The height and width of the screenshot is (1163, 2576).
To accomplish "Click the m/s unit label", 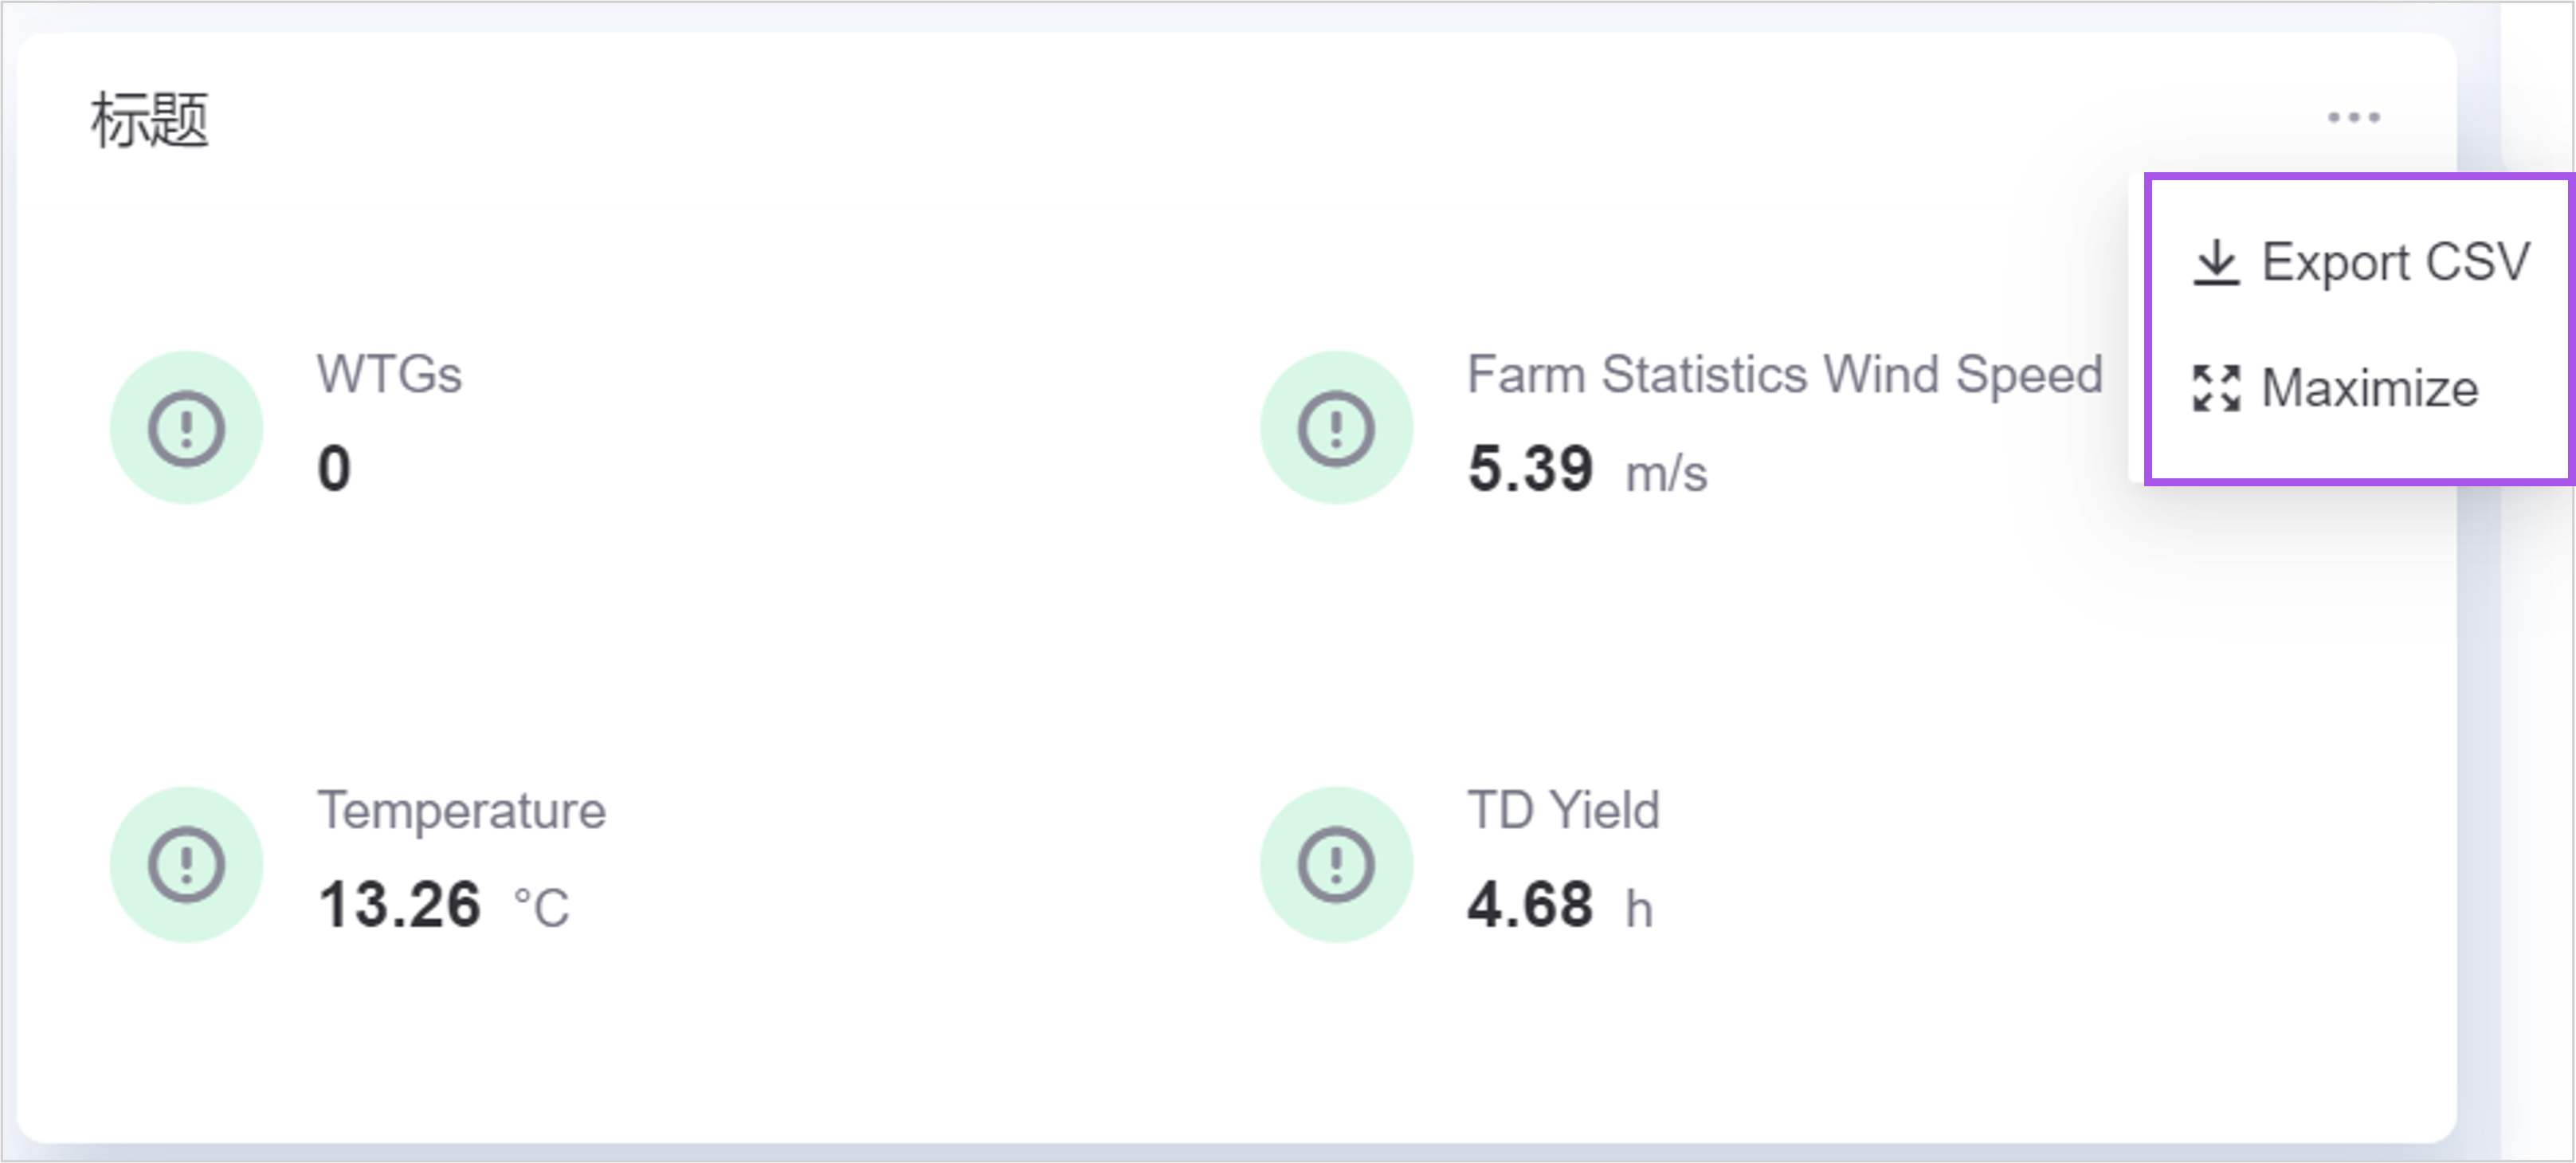I will [1666, 473].
